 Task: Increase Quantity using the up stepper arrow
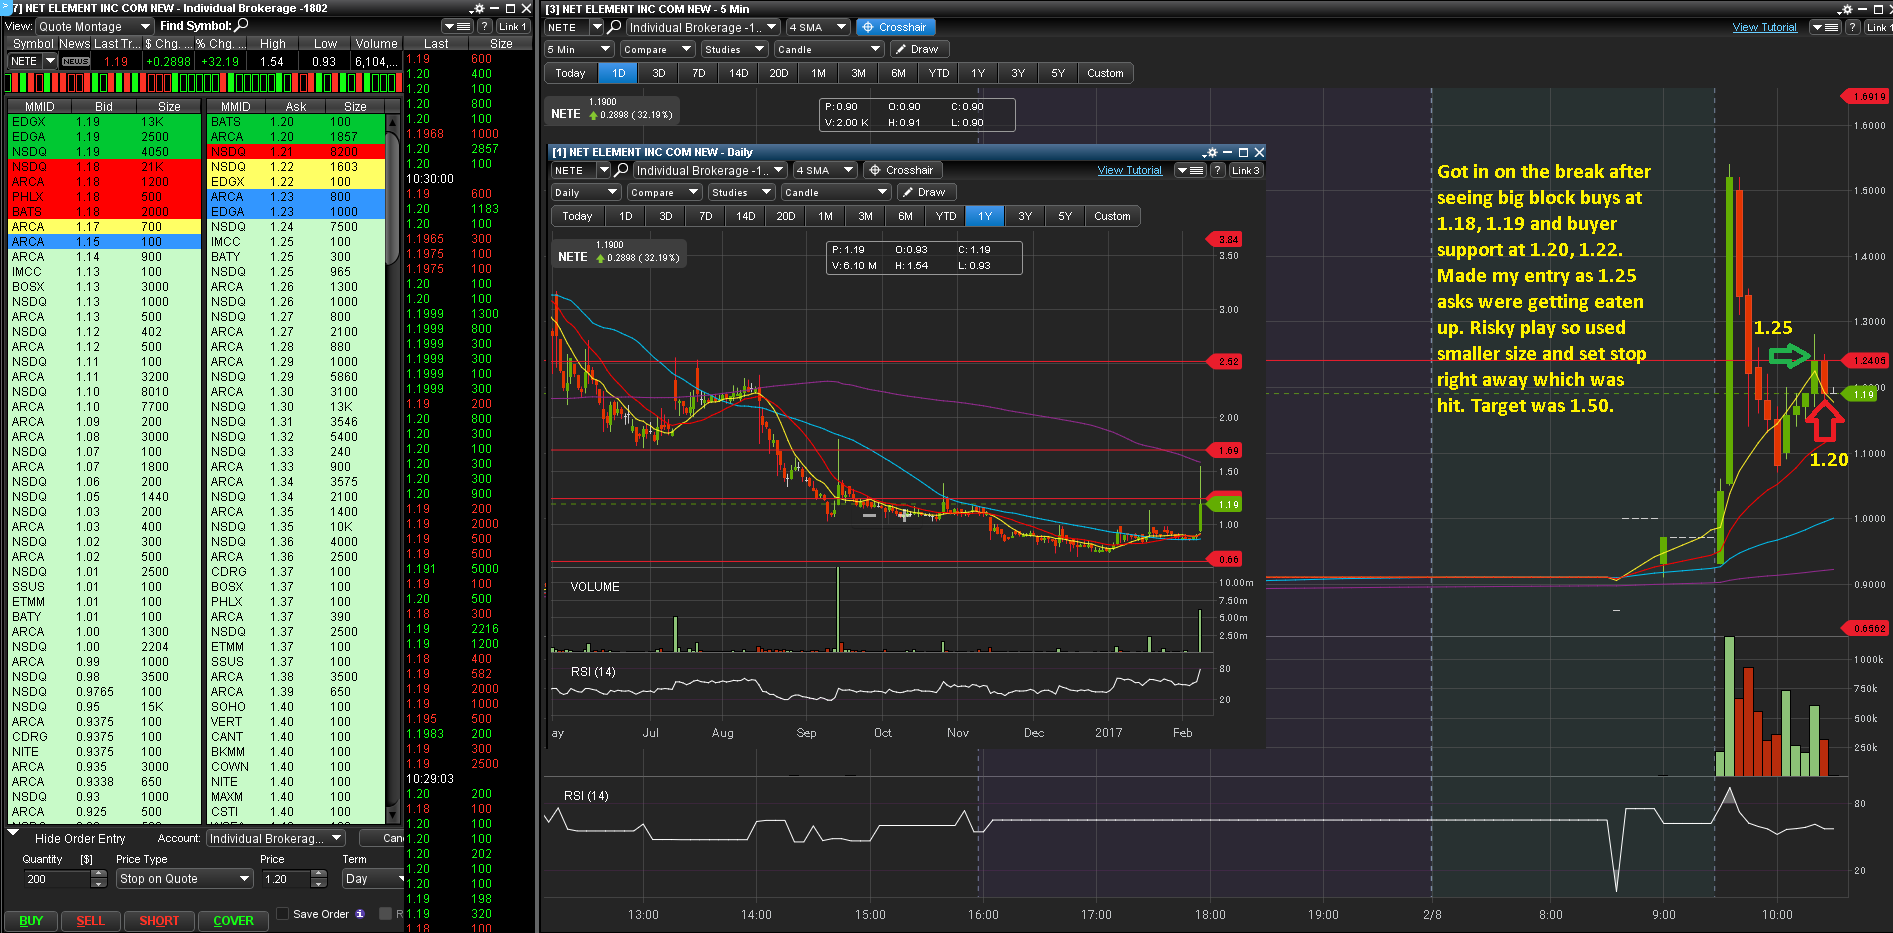pyautogui.click(x=98, y=874)
